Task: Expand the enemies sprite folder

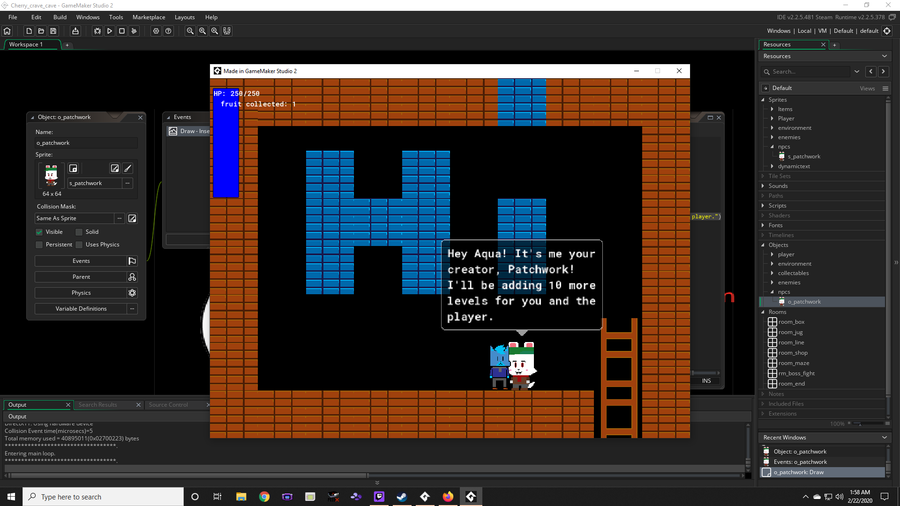Action: pos(773,137)
